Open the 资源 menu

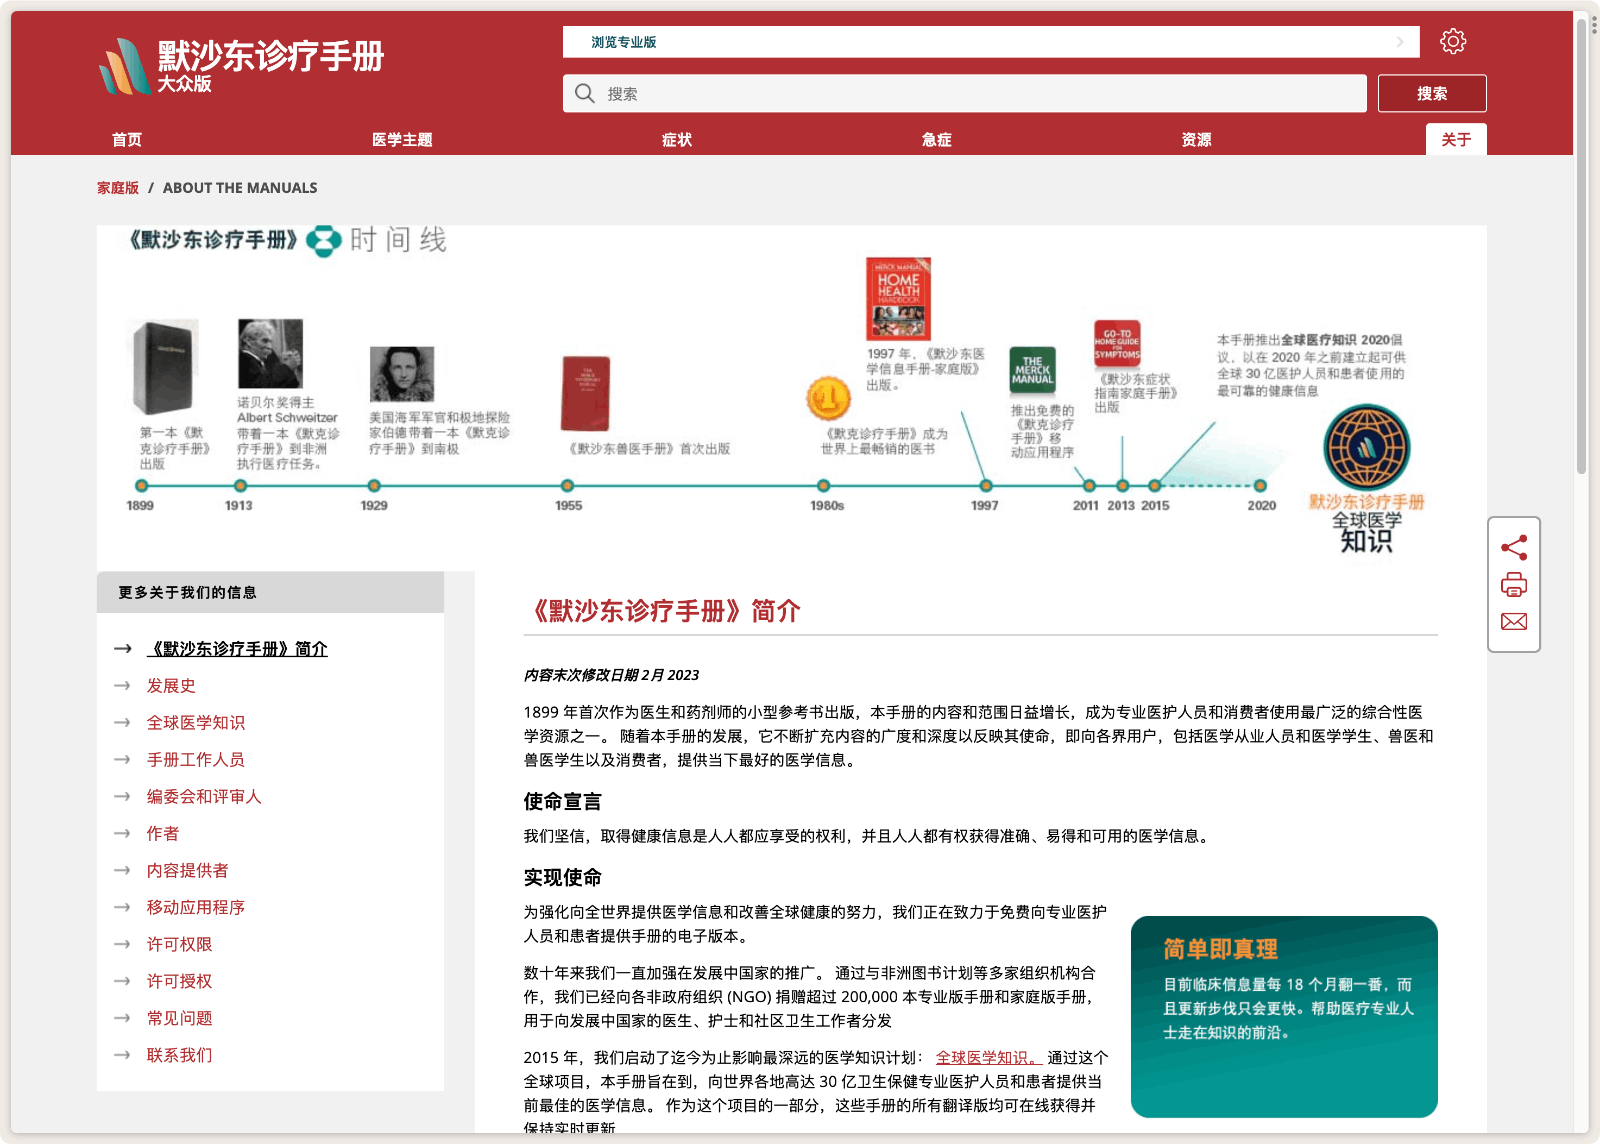pyautogui.click(x=1197, y=139)
